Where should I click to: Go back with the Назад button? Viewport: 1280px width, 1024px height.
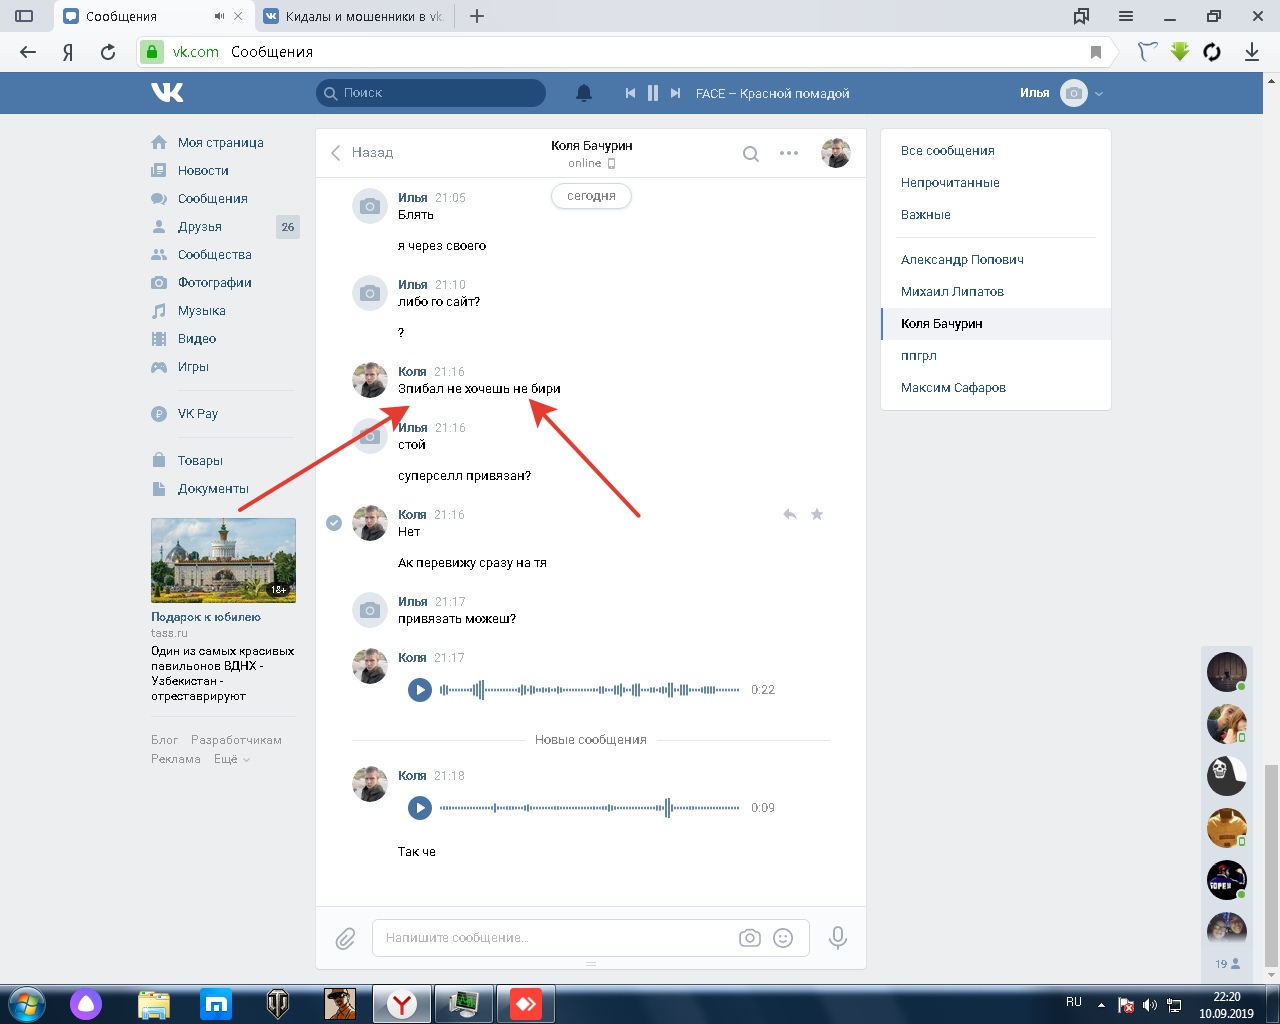coord(362,153)
